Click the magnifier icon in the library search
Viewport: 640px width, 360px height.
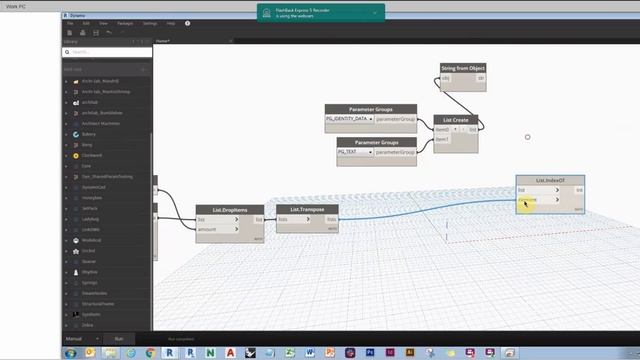[x=67, y=52]
